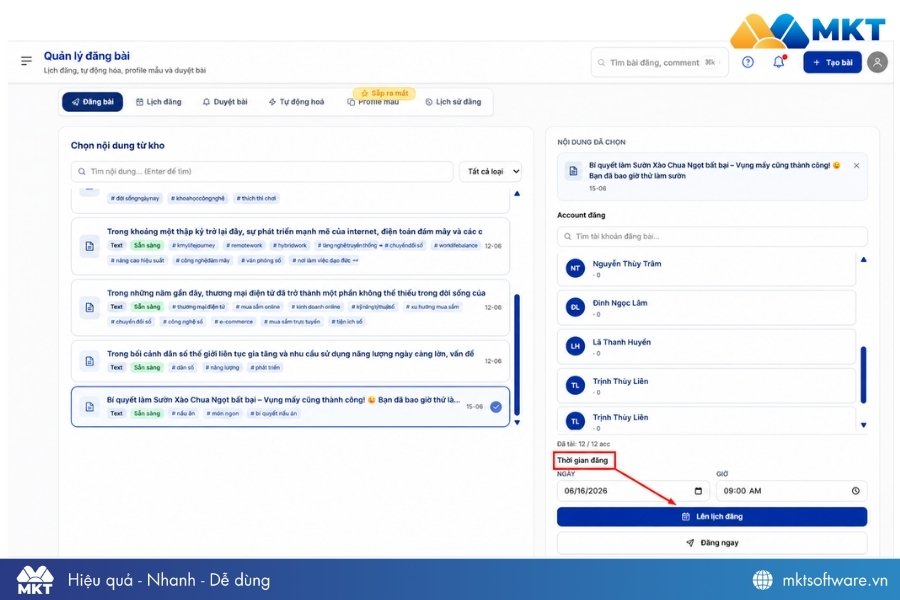Image resolution: width=900 pixels, height=600 pixels.
Task: Click the #hybridwork tag
Action: tap(291, 245)
